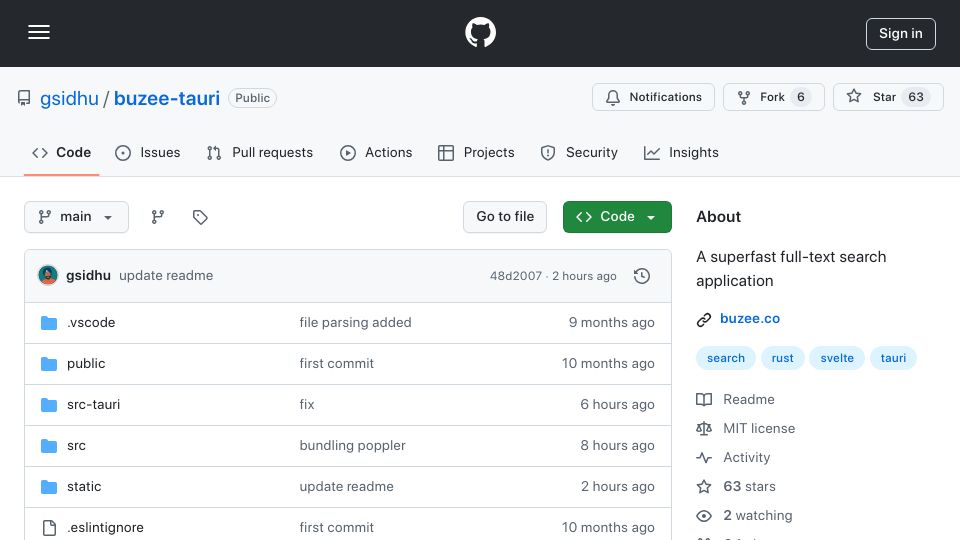The image size is (960, 540).
Task: View branches via the branch icon
Action: pos(158,217)
